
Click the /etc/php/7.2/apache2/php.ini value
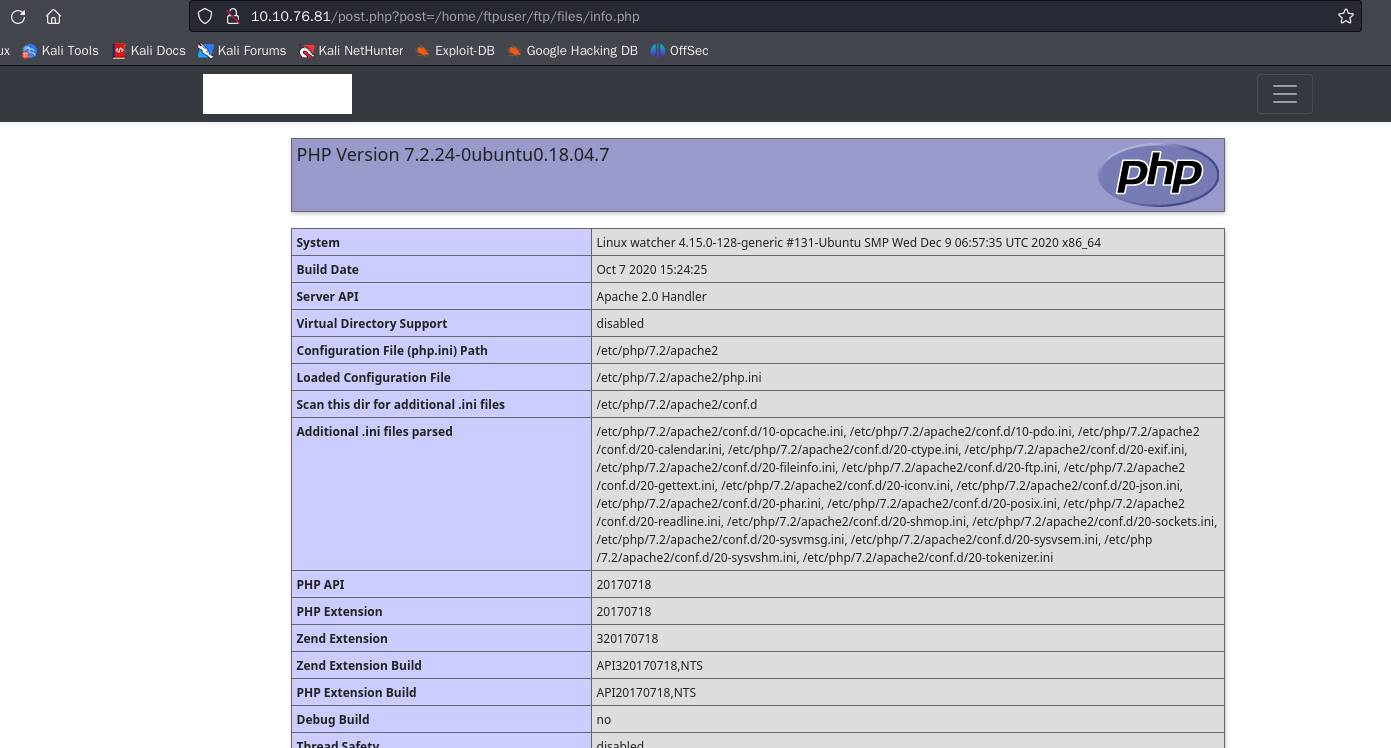678,377
